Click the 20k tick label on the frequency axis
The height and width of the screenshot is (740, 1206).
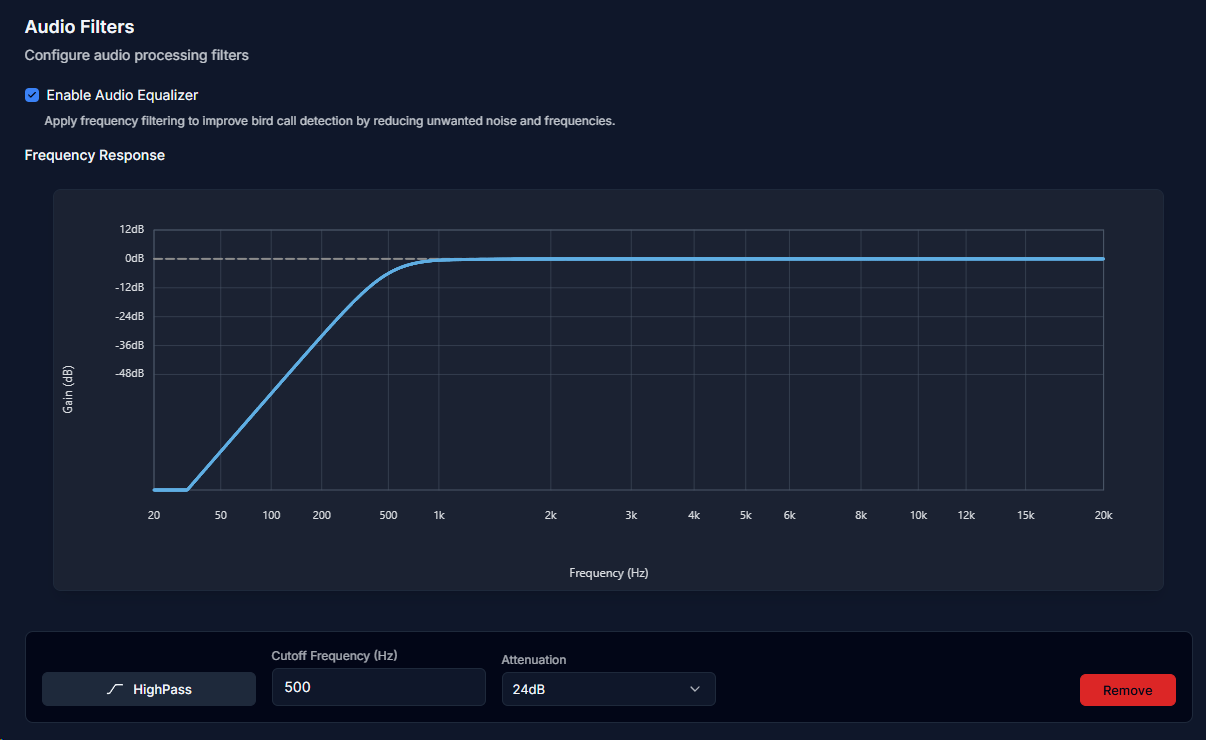click(1103, 515)
